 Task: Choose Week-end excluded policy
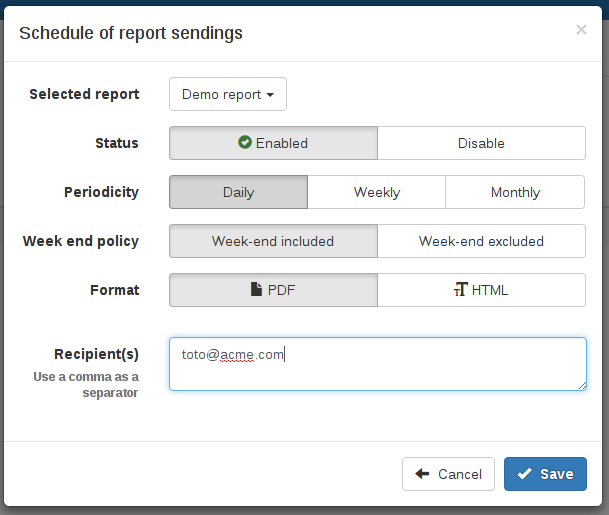(x=481, y=241)
